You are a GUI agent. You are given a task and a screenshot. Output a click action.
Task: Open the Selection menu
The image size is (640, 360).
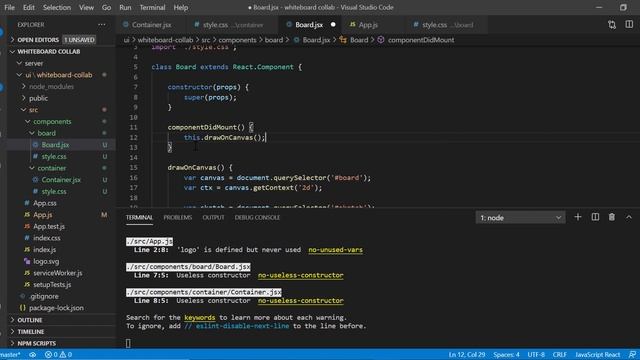(x=57, y=7)
